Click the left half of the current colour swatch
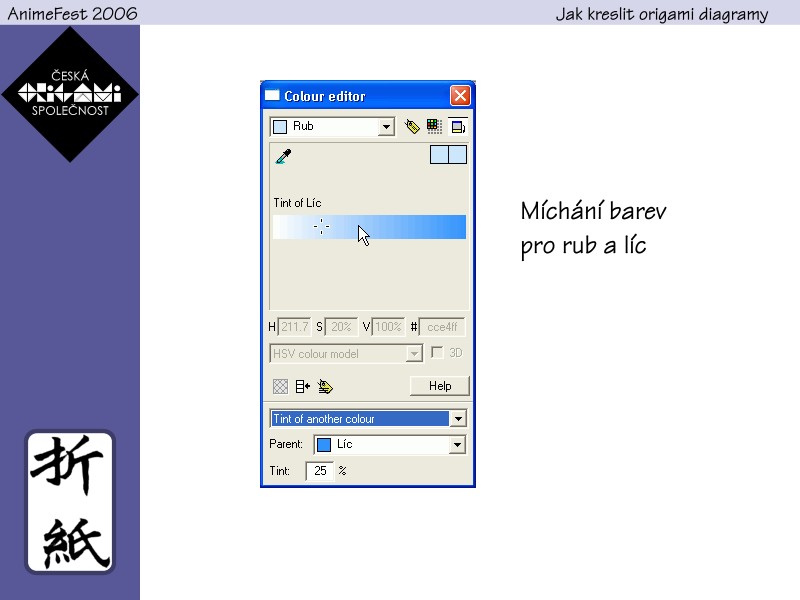 tap(439, 155)
